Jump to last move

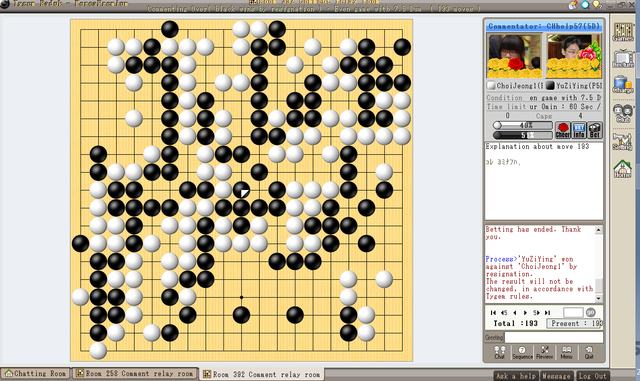point(547,312)
